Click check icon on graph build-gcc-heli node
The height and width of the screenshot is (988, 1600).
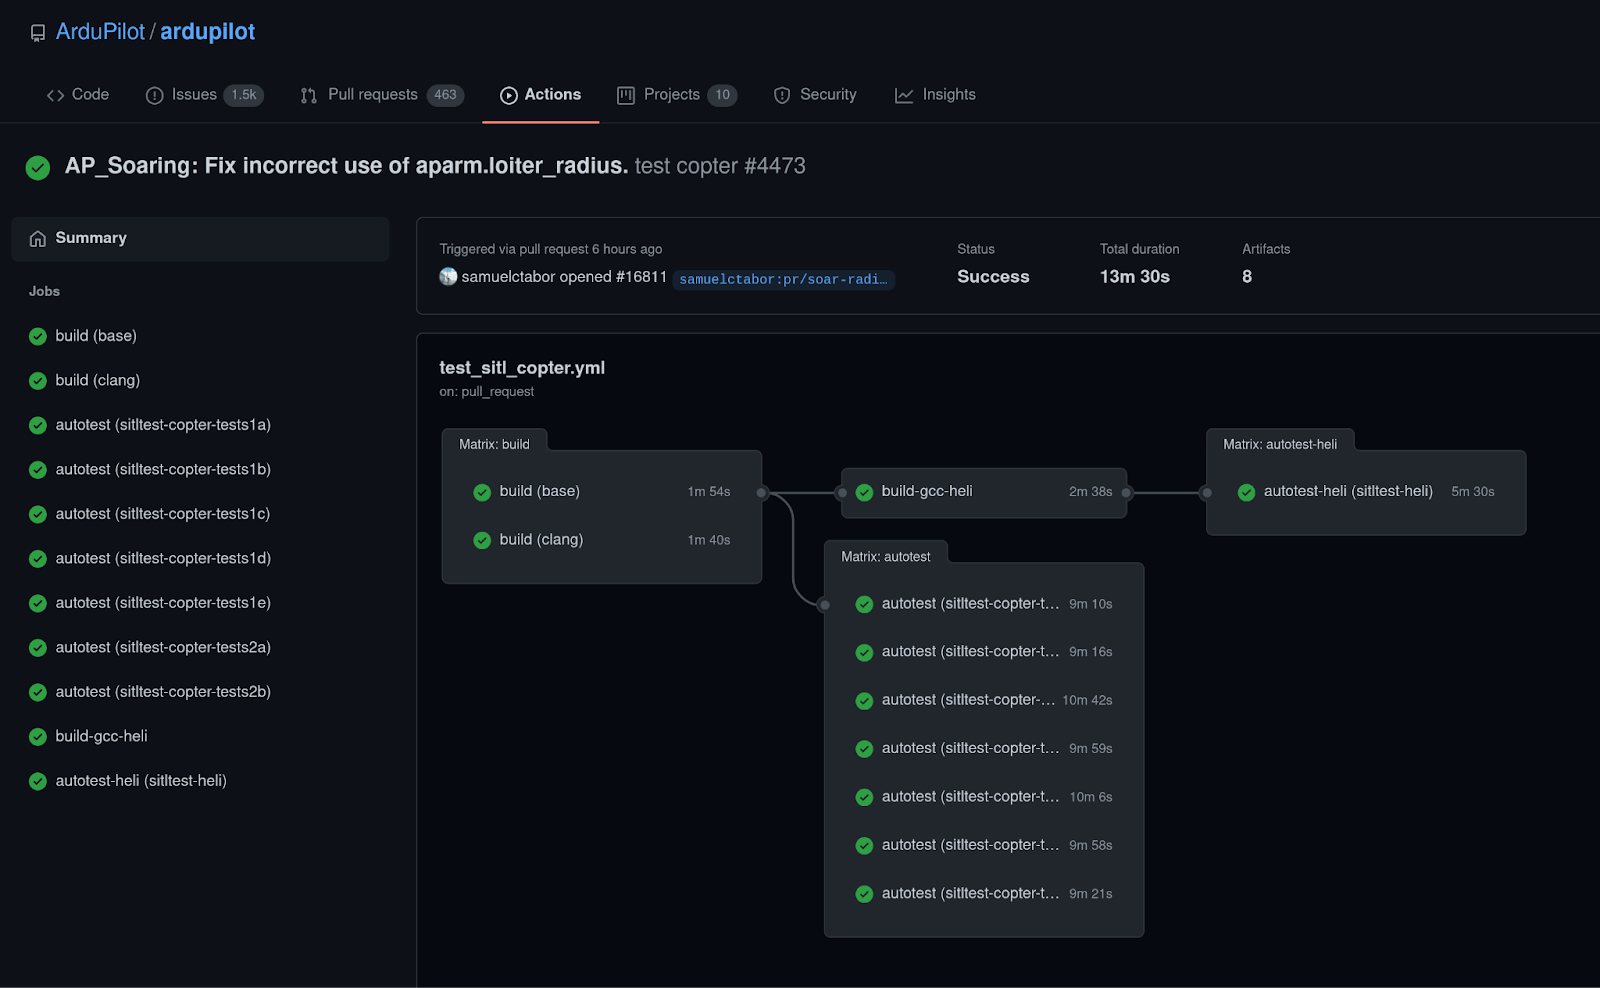point(864,492)
